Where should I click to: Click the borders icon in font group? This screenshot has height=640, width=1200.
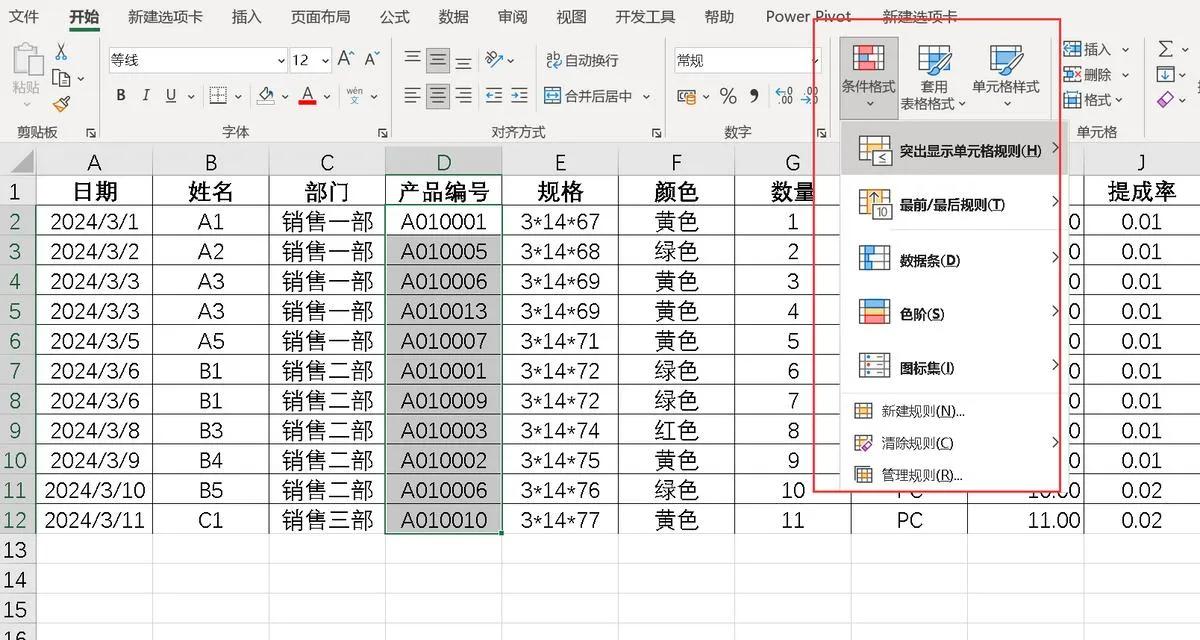click(x=217, y=96)
